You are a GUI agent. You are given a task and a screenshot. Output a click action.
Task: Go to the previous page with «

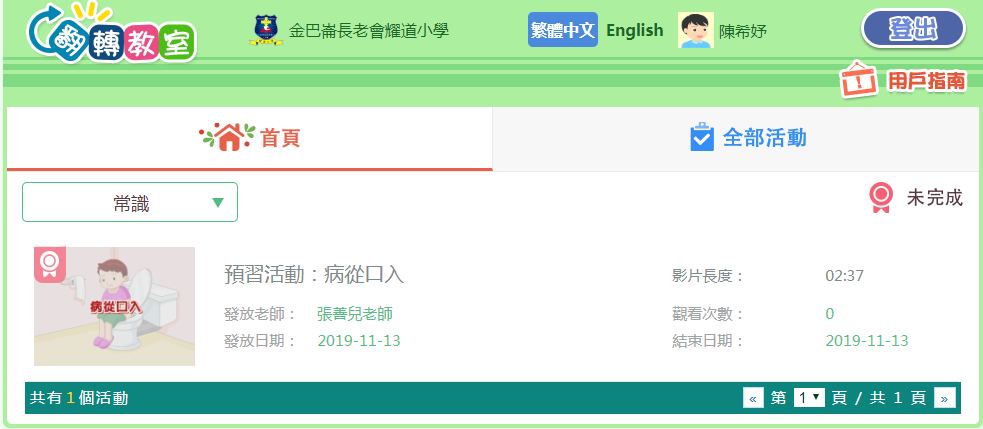point(753,398)
